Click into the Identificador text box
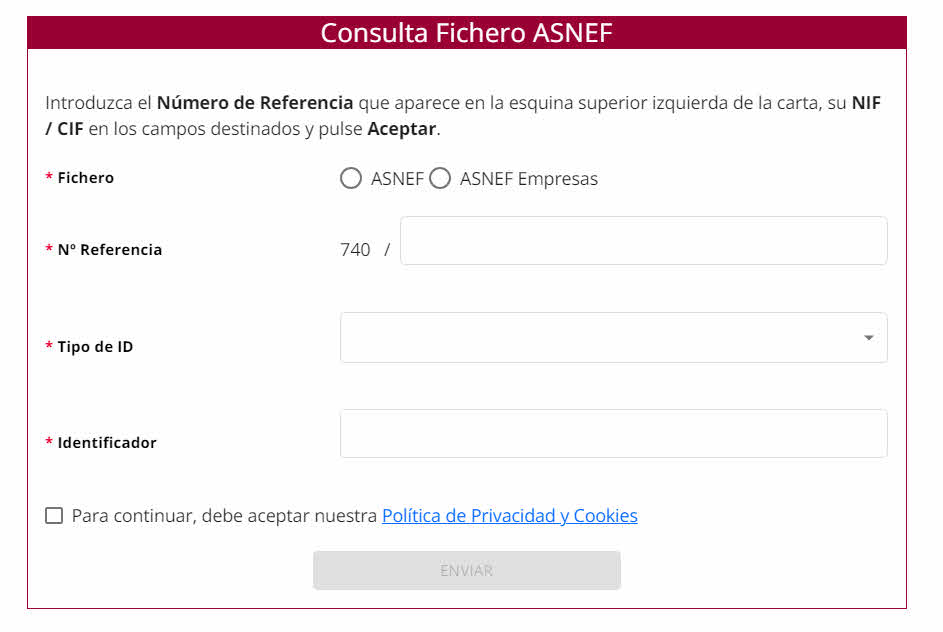The width and height of the screenshot is (943, 632). tap(613, 434)
